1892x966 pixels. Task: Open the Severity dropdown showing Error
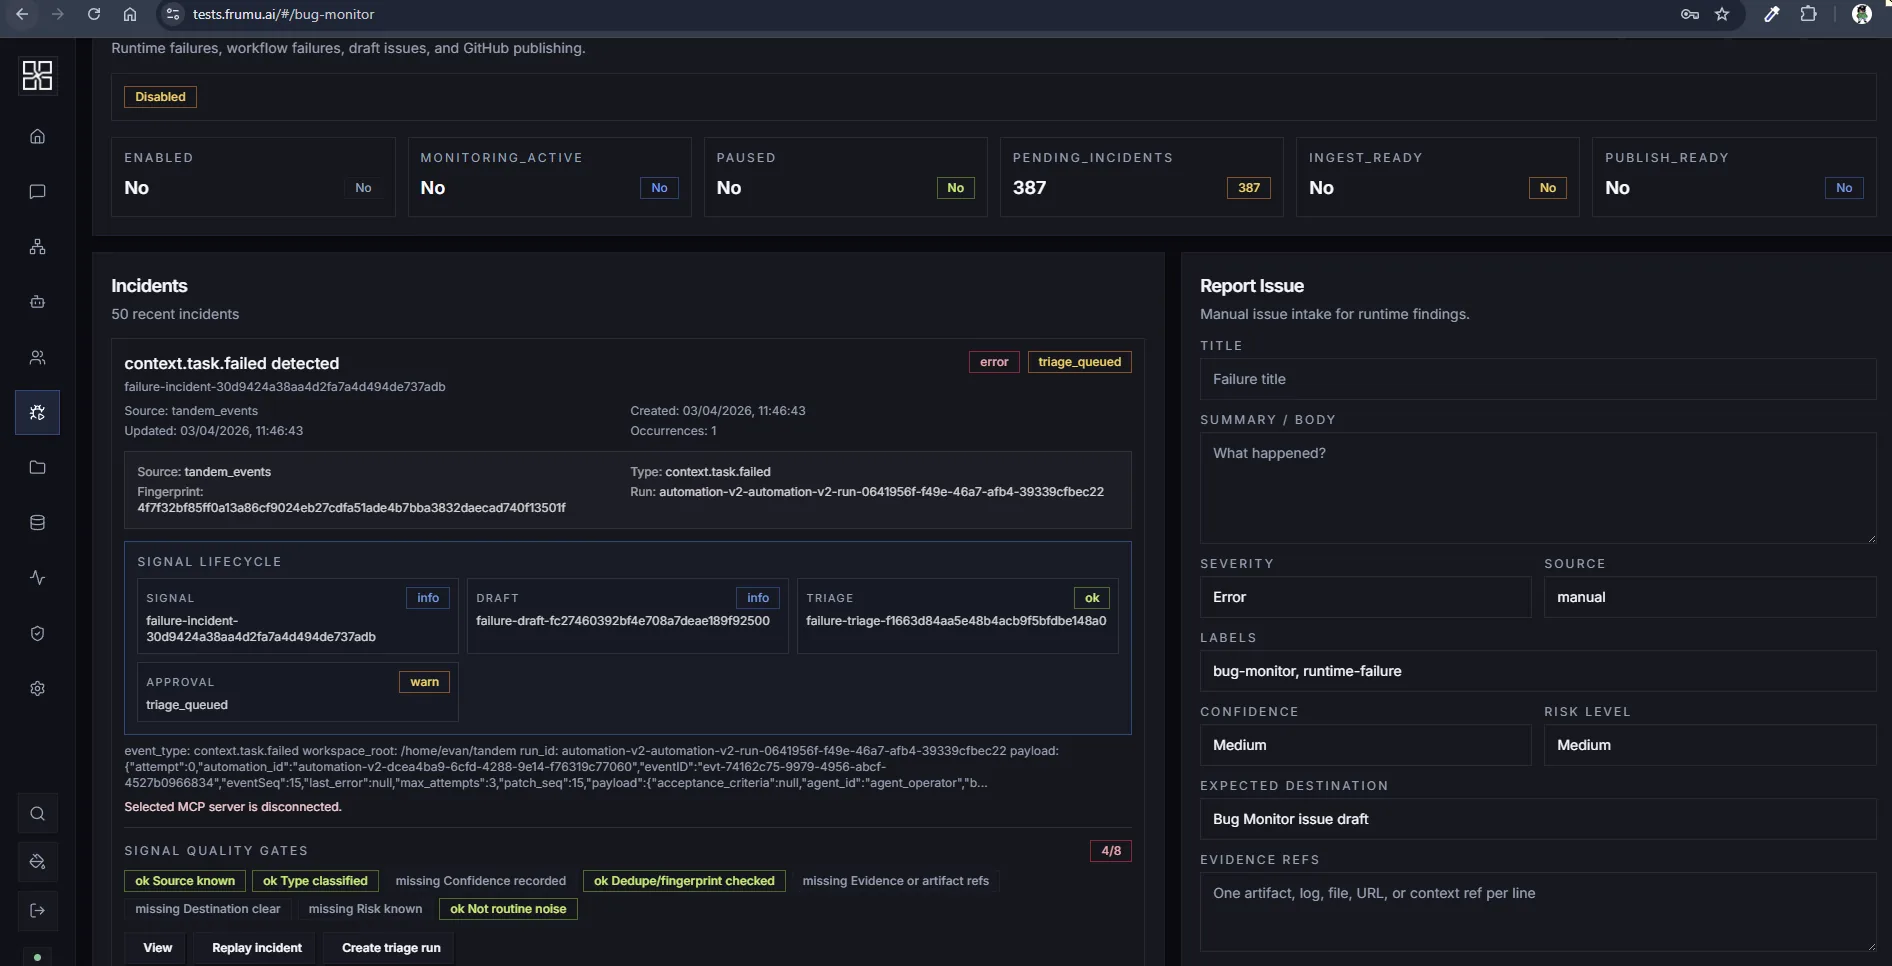pos(1365,597)
